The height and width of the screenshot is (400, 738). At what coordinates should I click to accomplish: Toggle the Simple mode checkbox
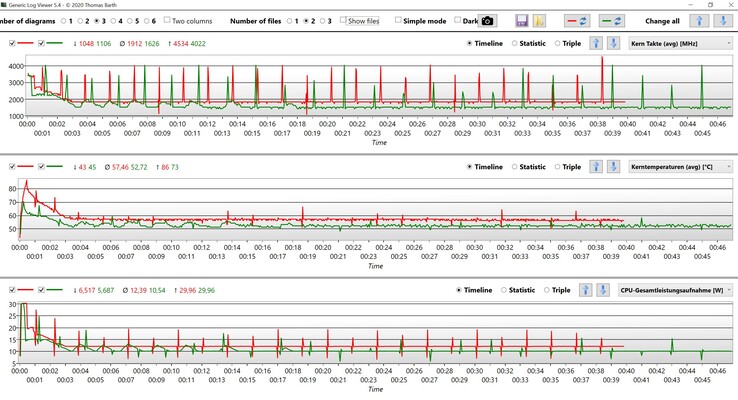tap(399, 20)
